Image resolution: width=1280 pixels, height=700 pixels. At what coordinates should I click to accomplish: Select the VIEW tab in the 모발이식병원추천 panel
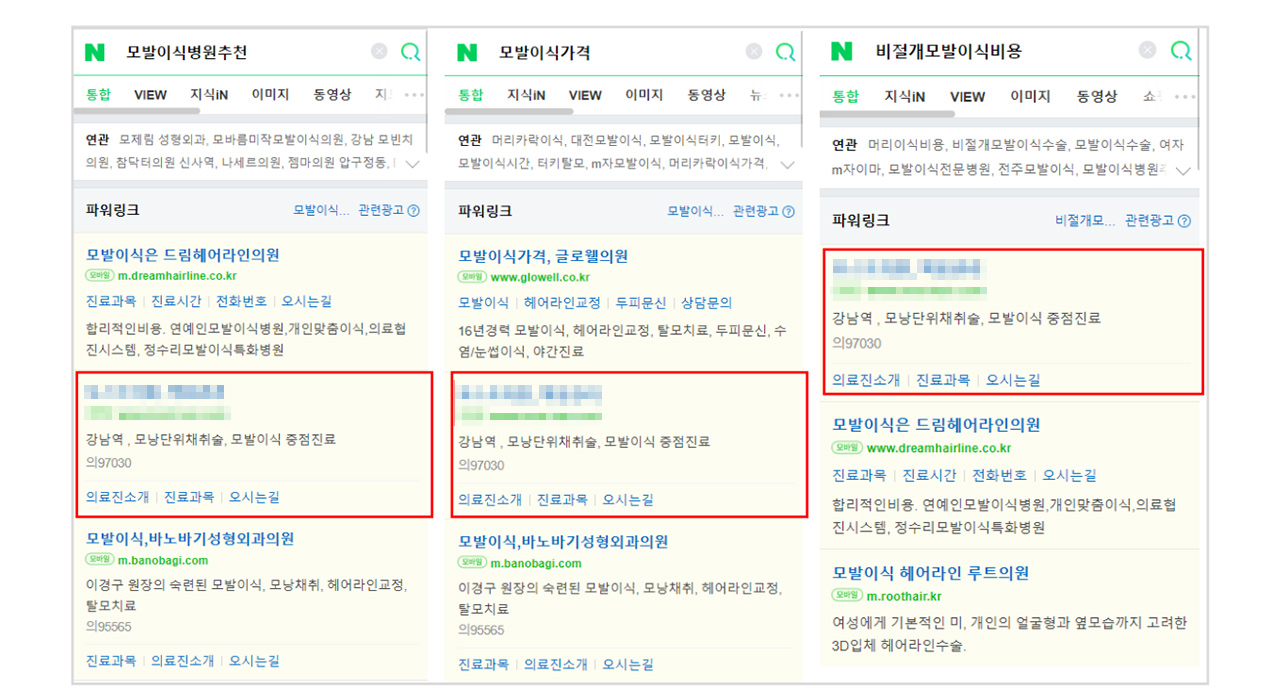(x=150, y=95)
